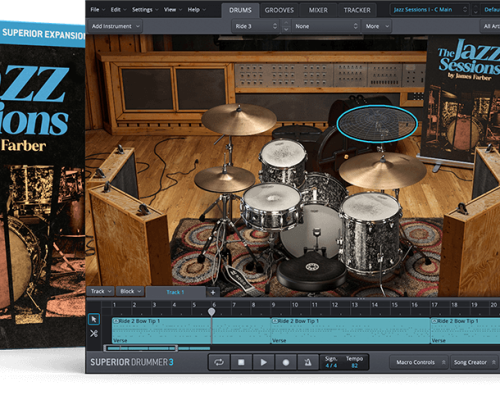Switch to the GROOVES tab
This screenshot has width=500, height=400.
279,10
